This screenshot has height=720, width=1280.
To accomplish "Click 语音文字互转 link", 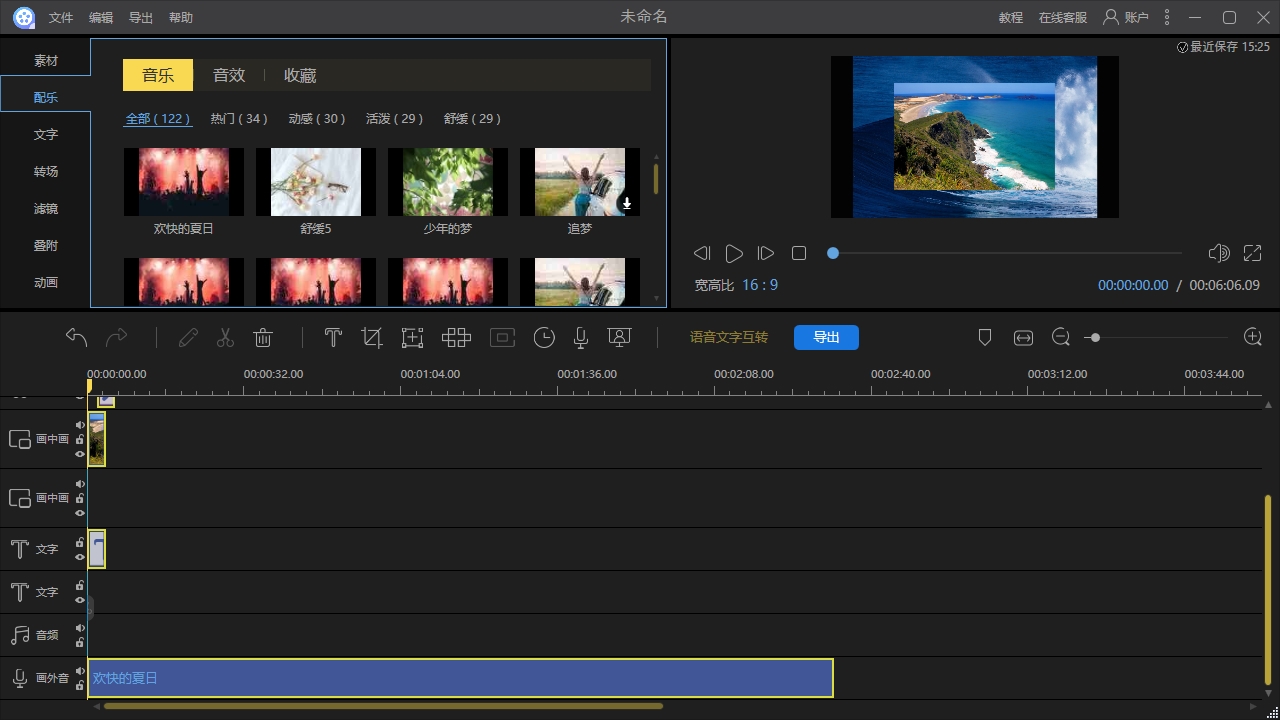I will (729, 337).
